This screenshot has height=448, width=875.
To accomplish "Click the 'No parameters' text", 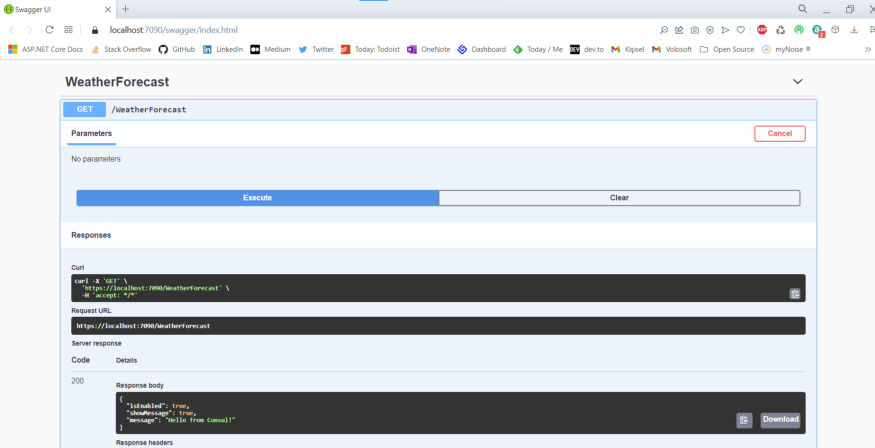I will coord(96,160).
